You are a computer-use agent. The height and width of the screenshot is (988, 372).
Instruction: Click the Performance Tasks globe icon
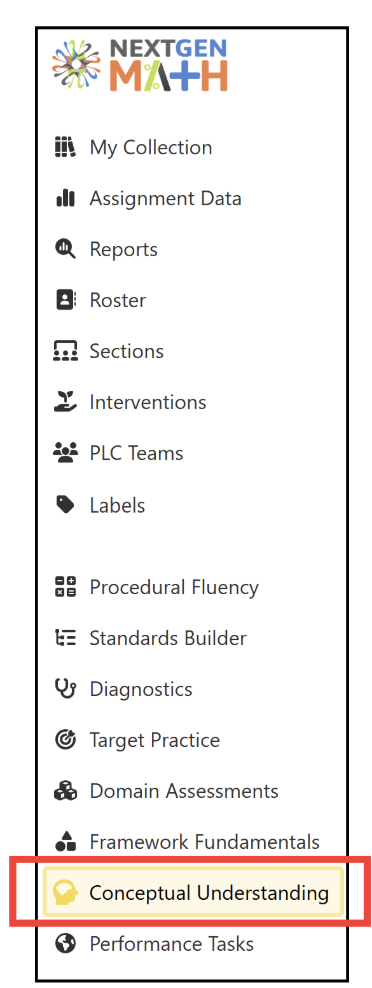66,943
